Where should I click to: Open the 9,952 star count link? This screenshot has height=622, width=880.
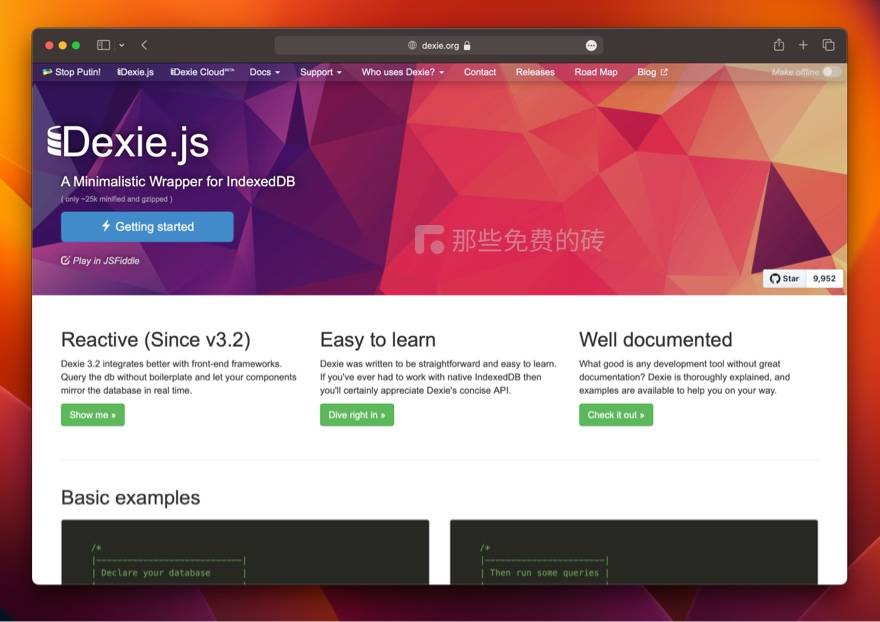click(824, 278)
